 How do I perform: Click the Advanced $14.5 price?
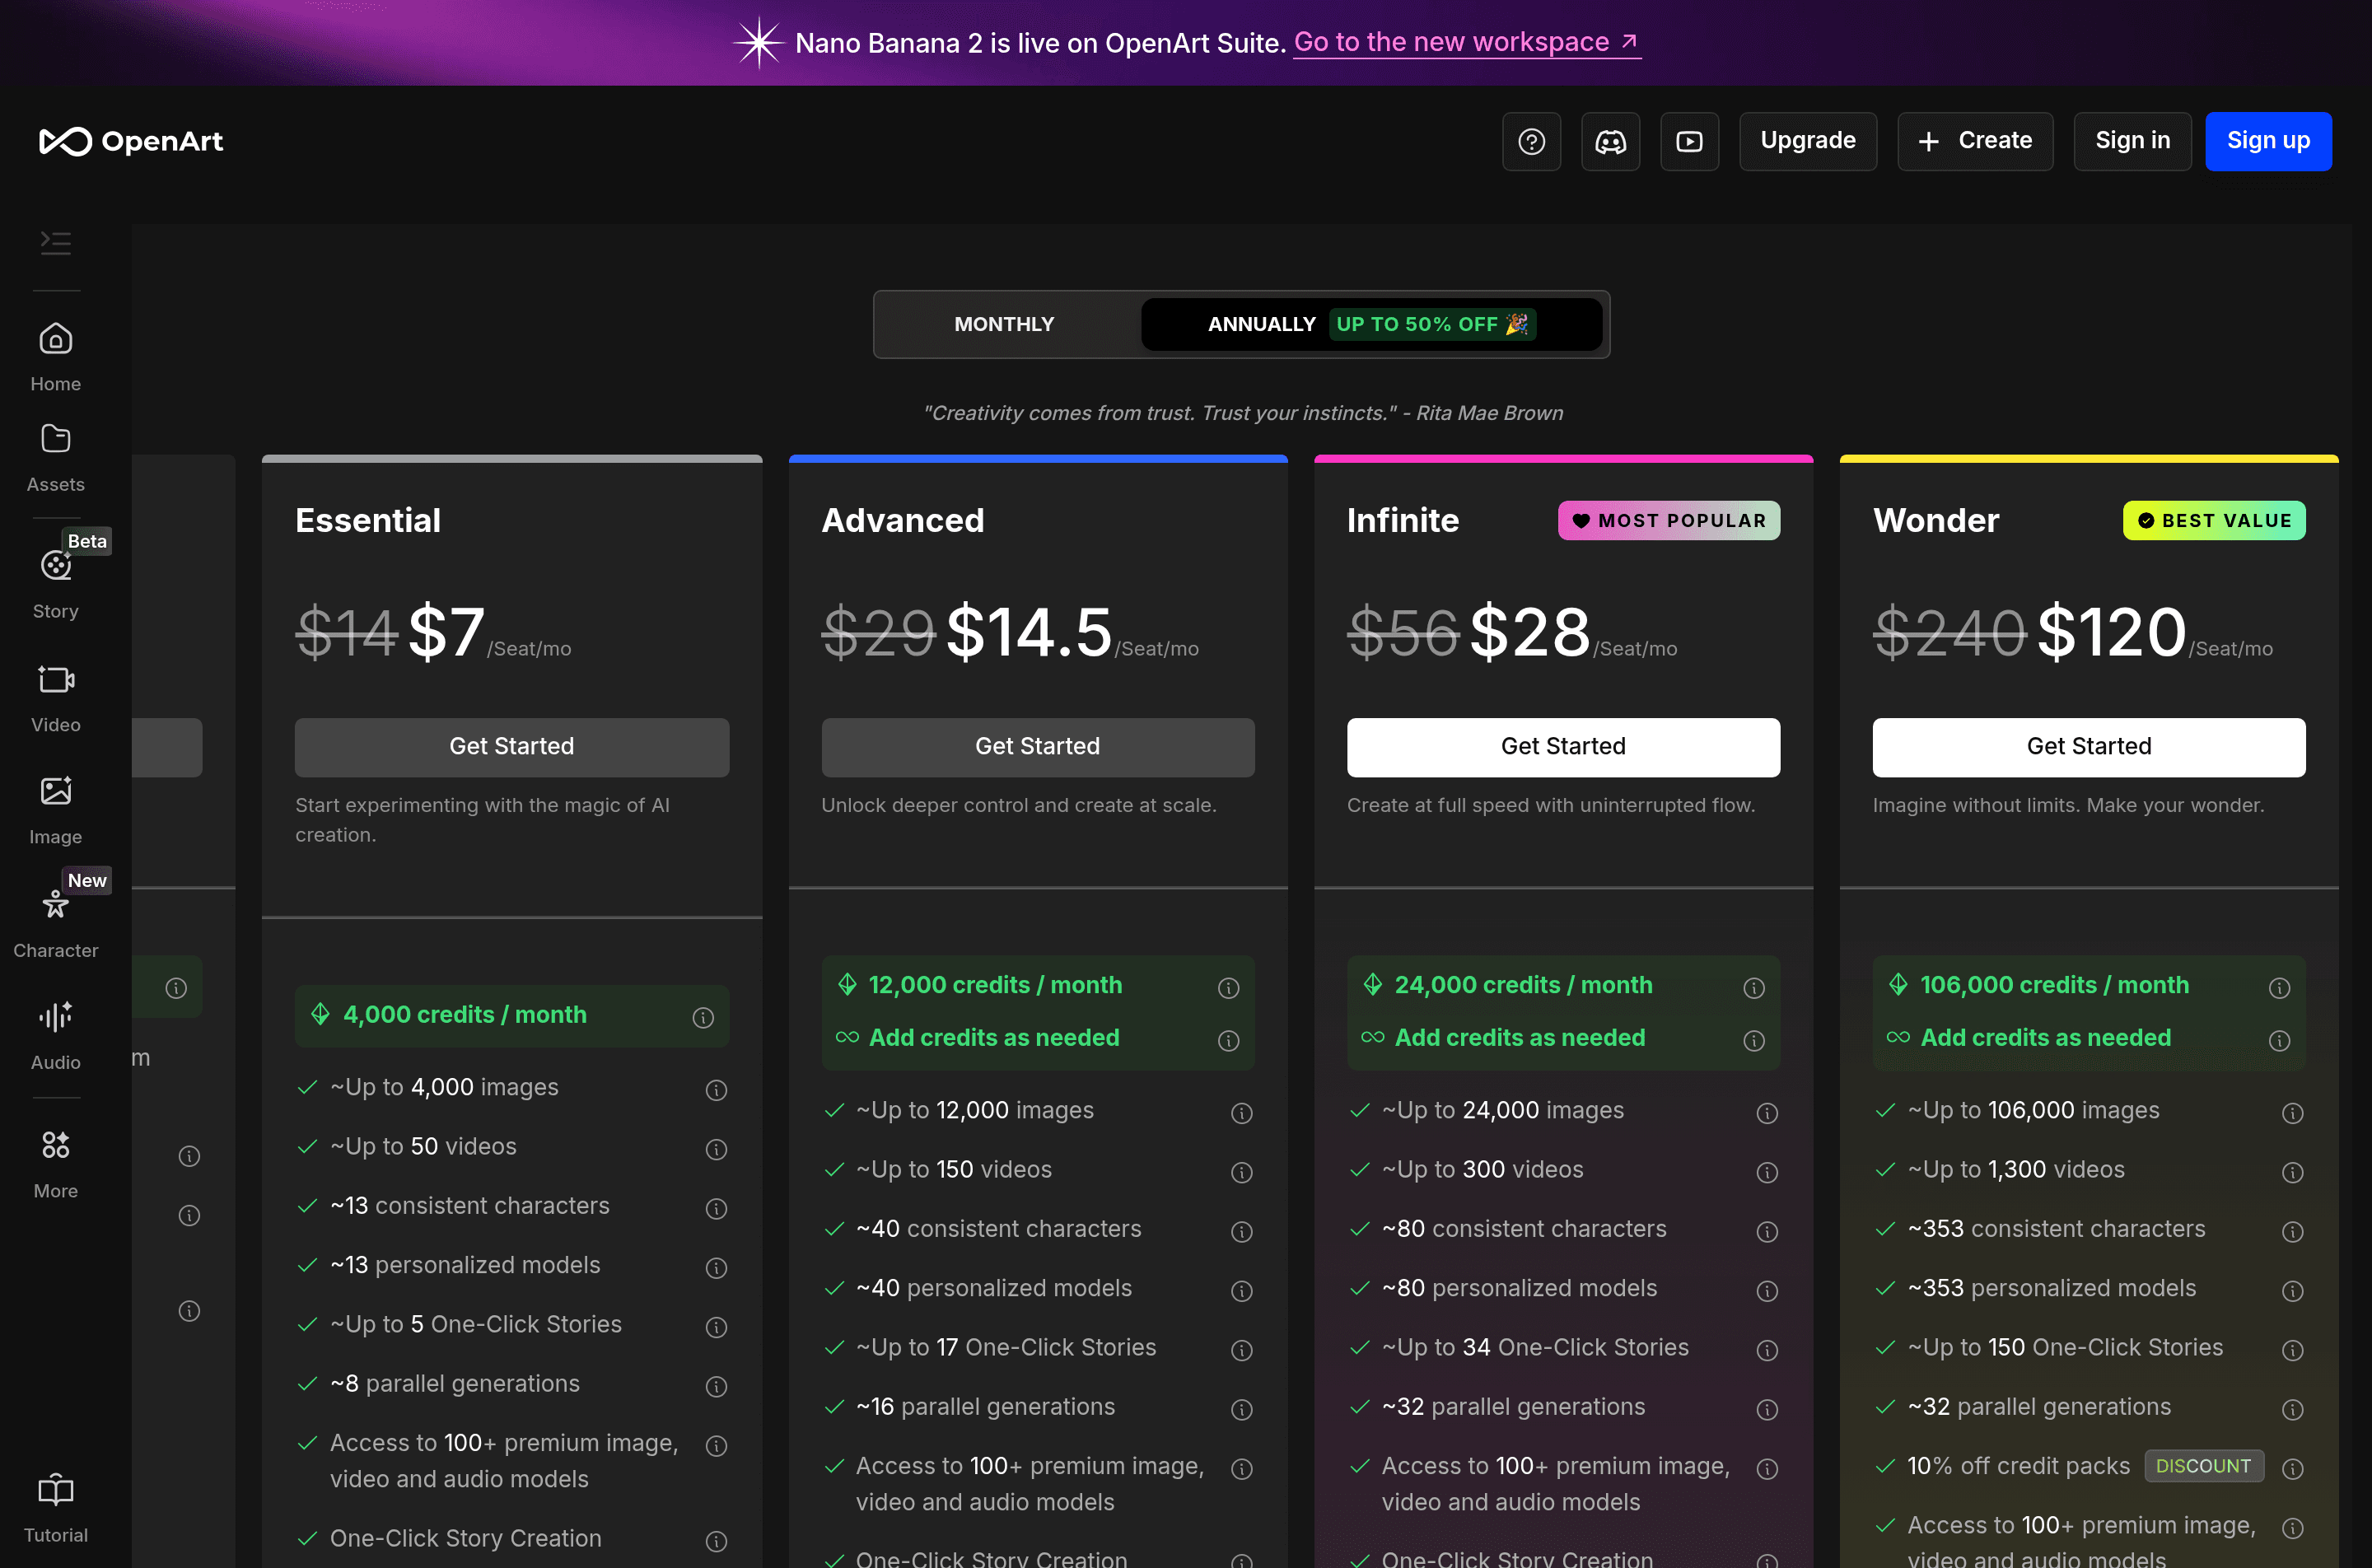[x=1028, y=632]
